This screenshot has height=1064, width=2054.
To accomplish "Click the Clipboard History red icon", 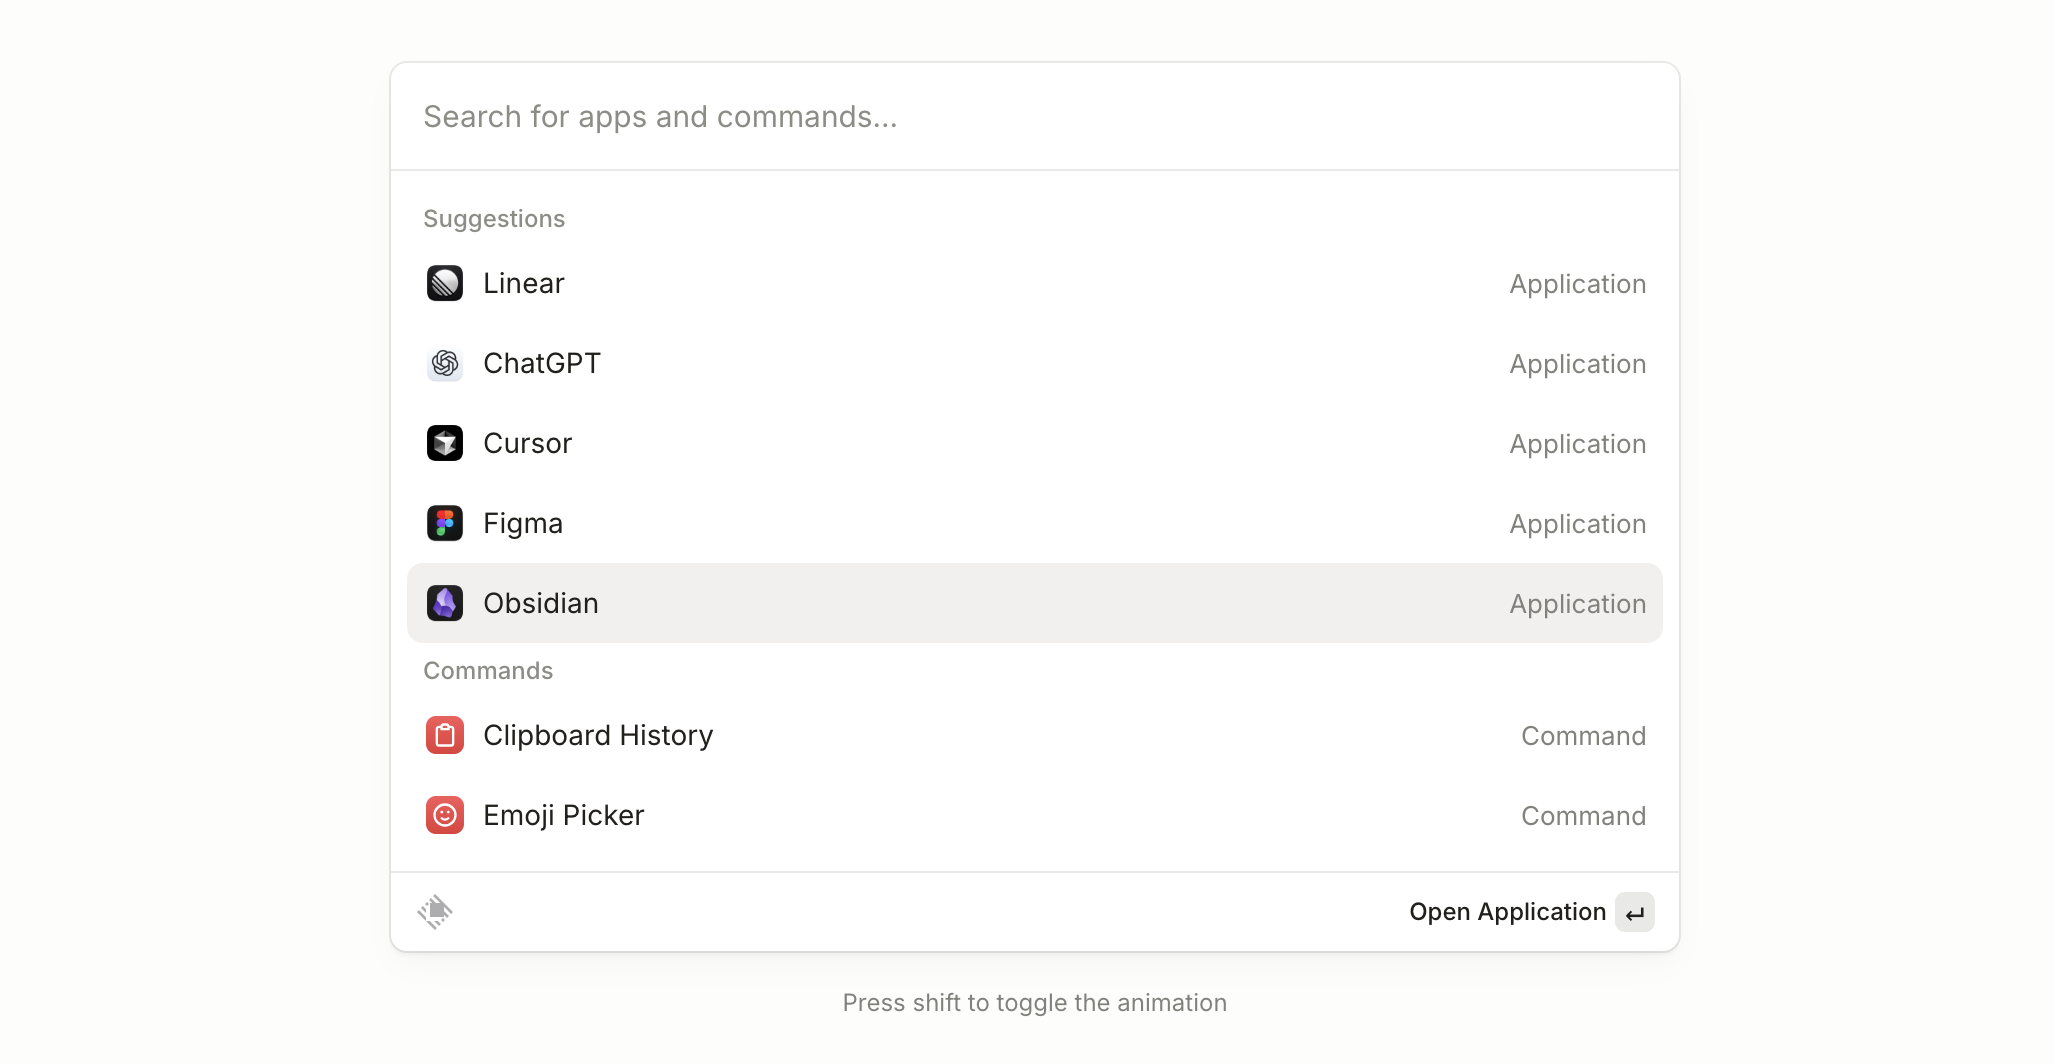I will pyautogui.click(x=445, y=736).
